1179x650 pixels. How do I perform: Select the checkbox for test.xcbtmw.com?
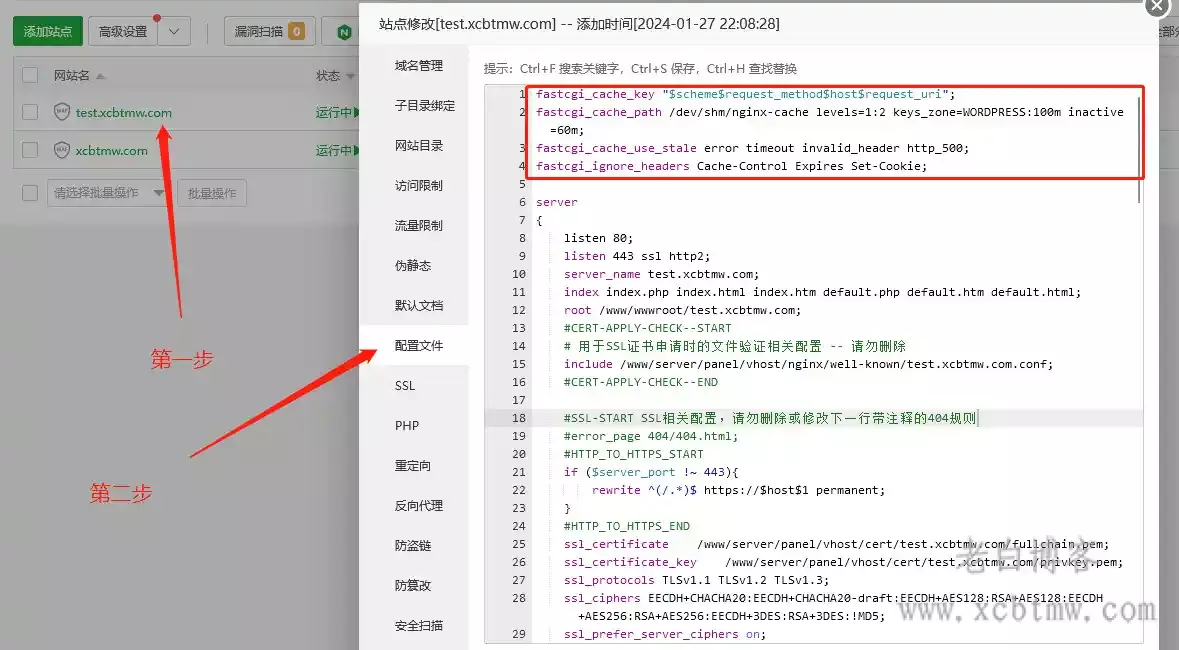[x=29, y=112]
